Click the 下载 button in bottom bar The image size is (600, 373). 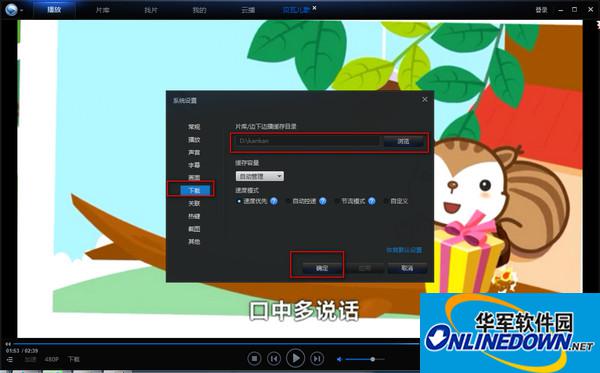[x=73, y=360]
